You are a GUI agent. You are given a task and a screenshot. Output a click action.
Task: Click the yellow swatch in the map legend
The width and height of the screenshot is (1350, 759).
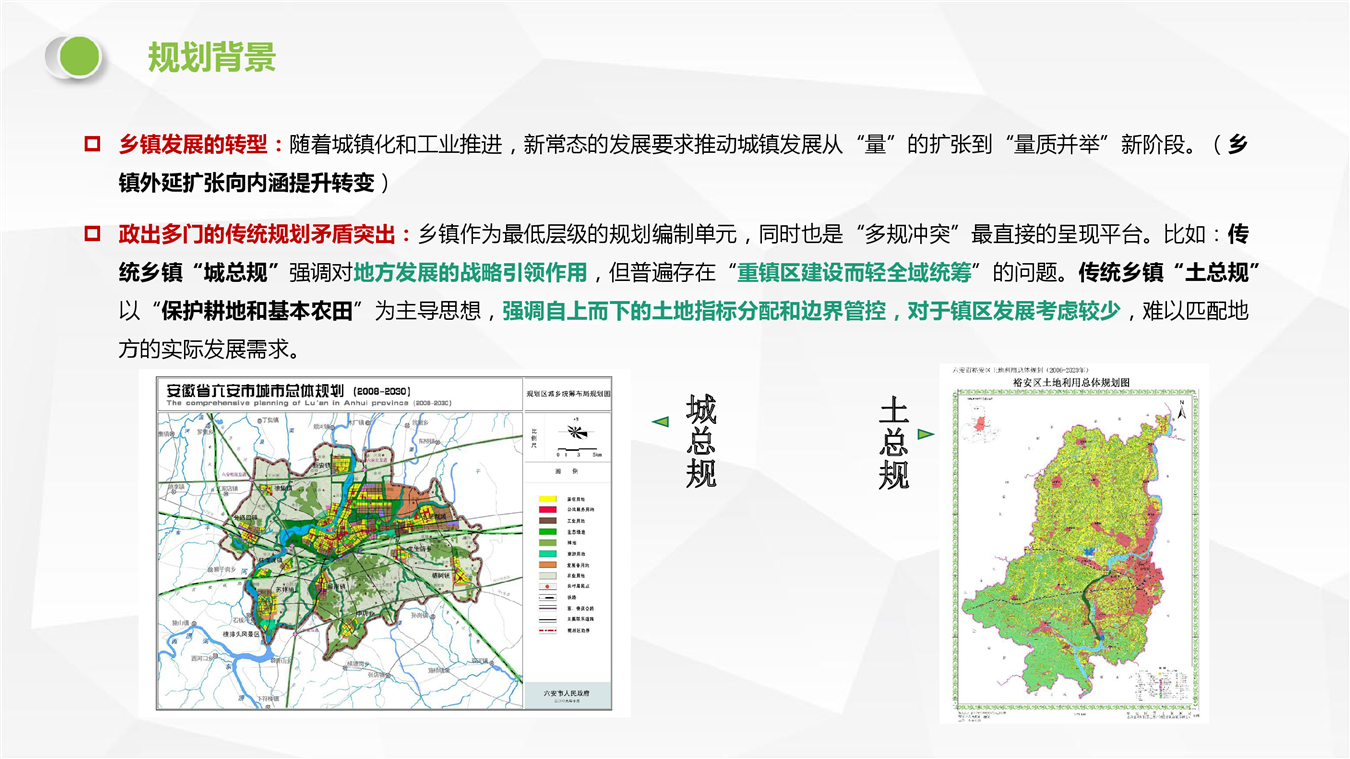coord(547,498)
